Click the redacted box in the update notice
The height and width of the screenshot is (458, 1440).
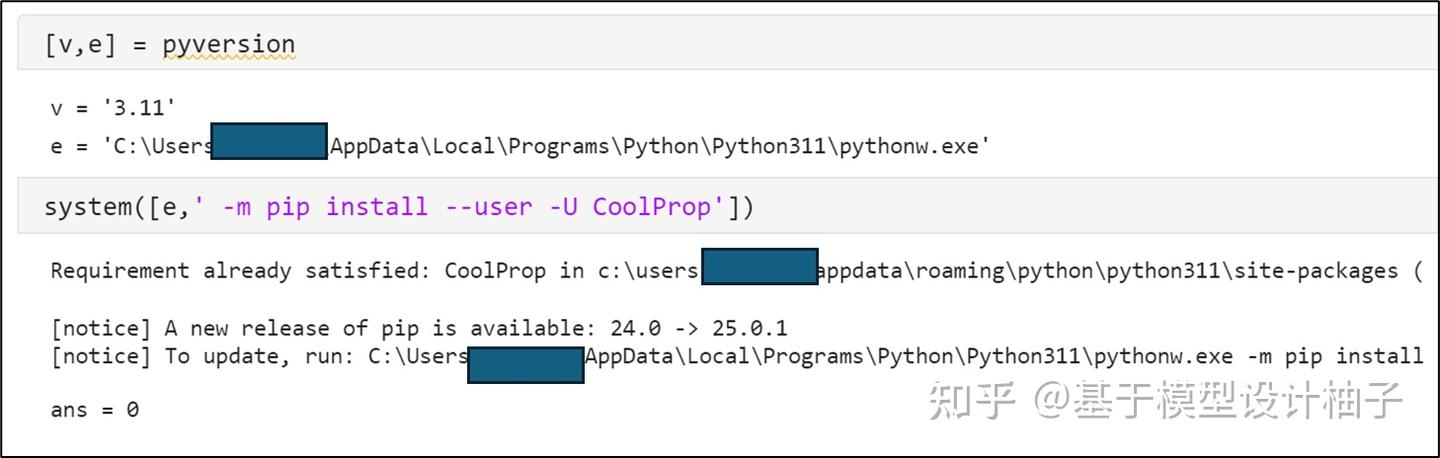tap(526, 365)
